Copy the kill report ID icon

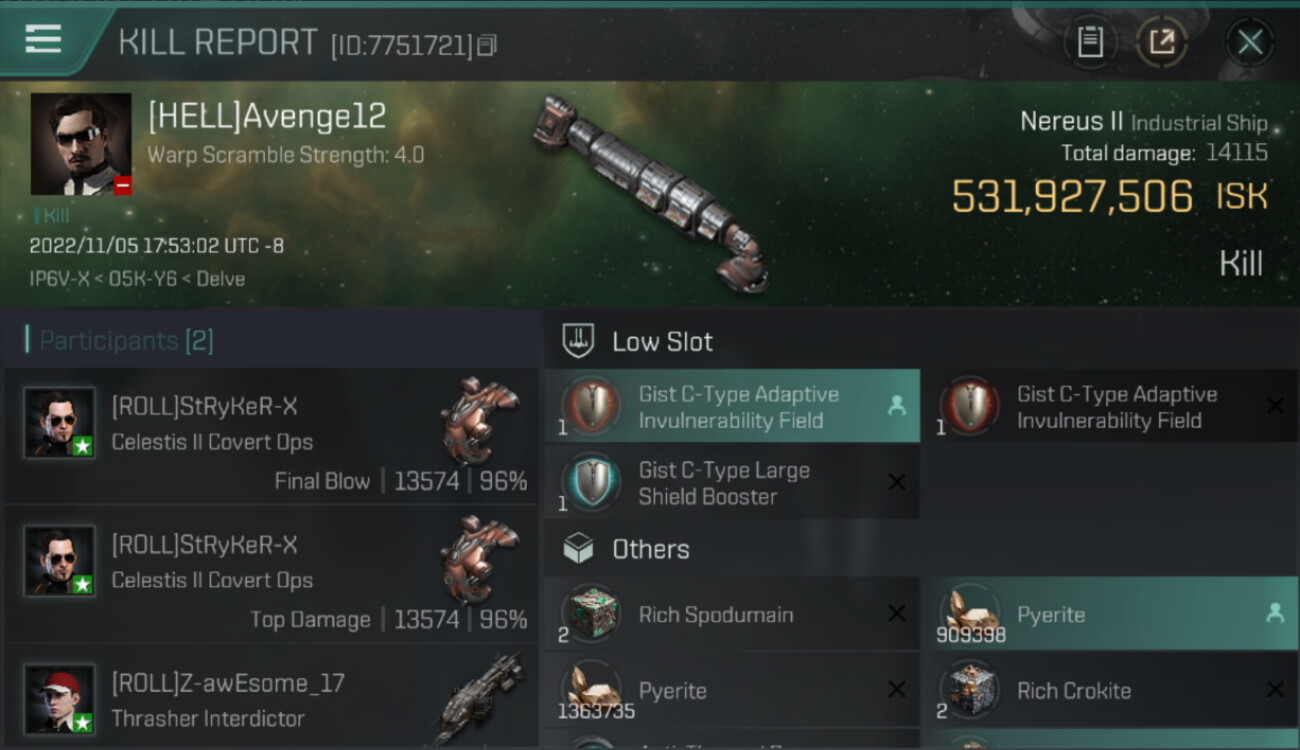click(x=487, y=45)
